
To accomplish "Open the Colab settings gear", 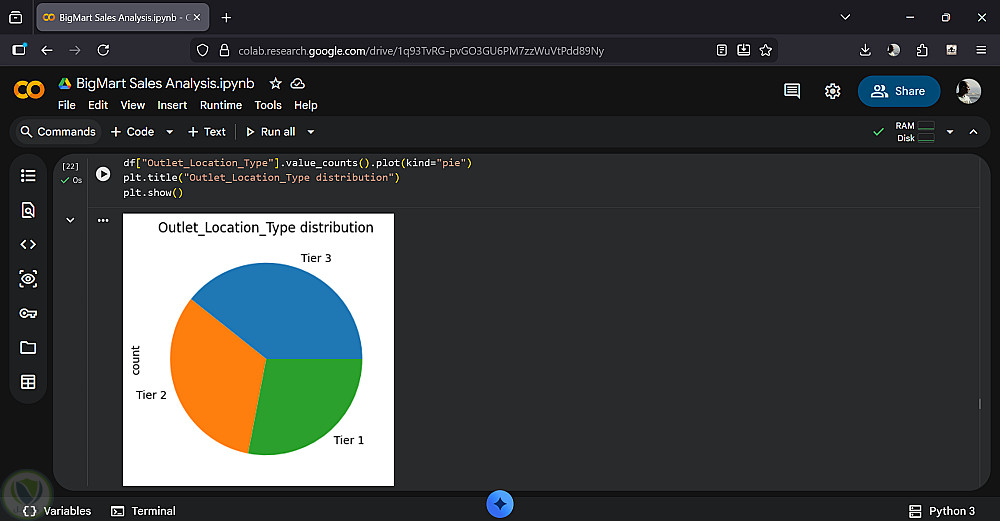I will pyautogui.click(x=832, y=91).
